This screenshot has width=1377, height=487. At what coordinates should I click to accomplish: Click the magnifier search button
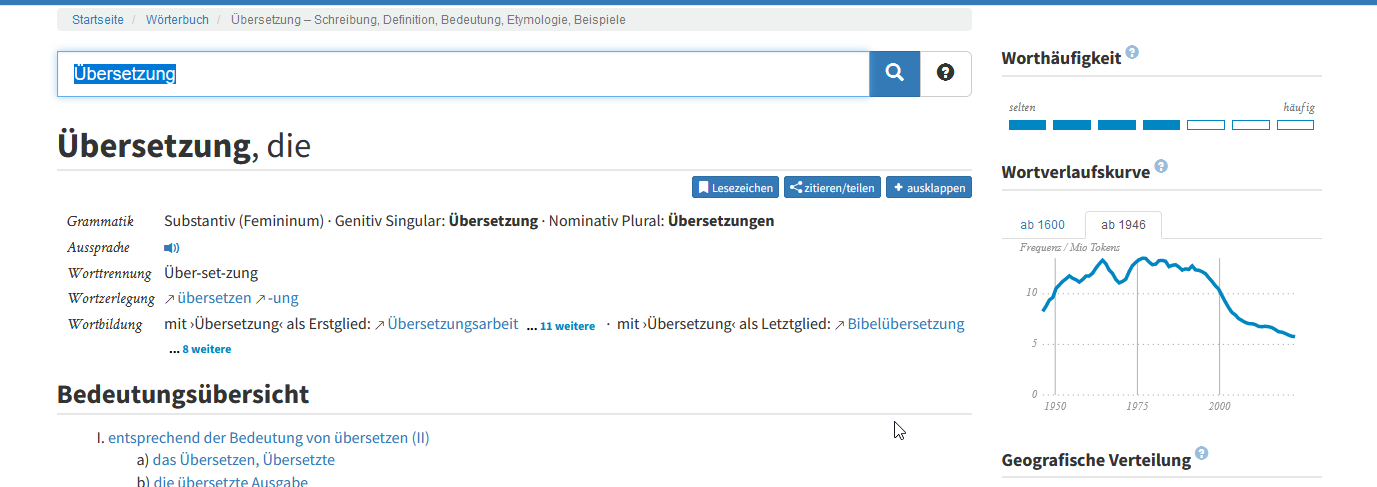[895, 74]
